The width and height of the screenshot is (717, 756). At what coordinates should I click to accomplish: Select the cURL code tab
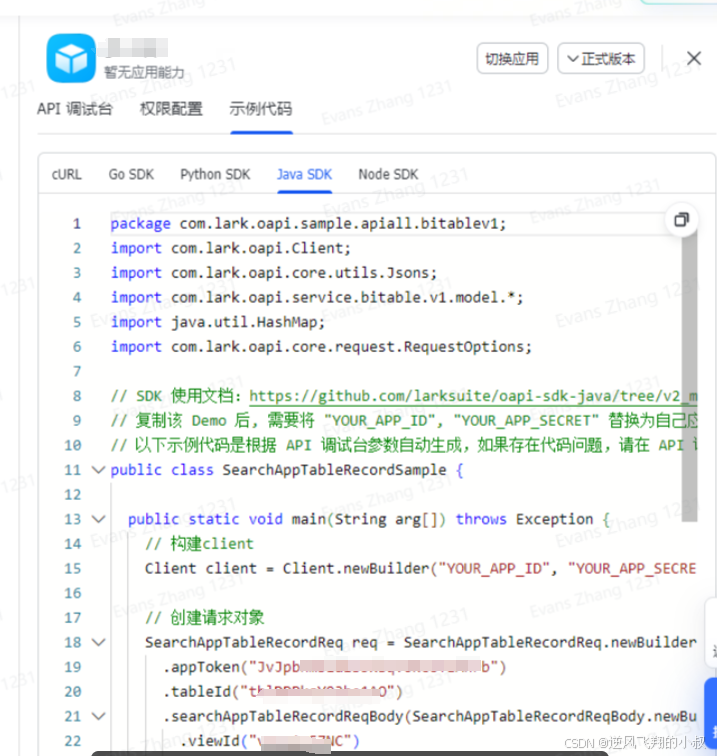pos(67,174)
